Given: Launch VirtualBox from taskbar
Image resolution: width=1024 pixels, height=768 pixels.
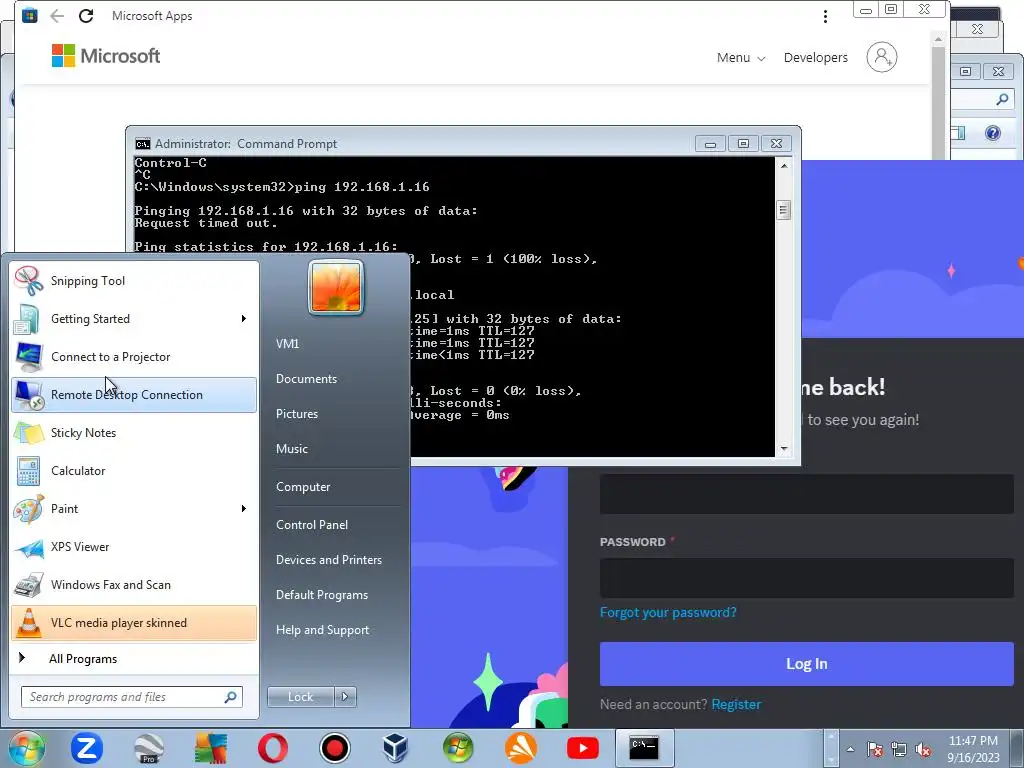Looking at the screenshot, I should click(396, 748).
